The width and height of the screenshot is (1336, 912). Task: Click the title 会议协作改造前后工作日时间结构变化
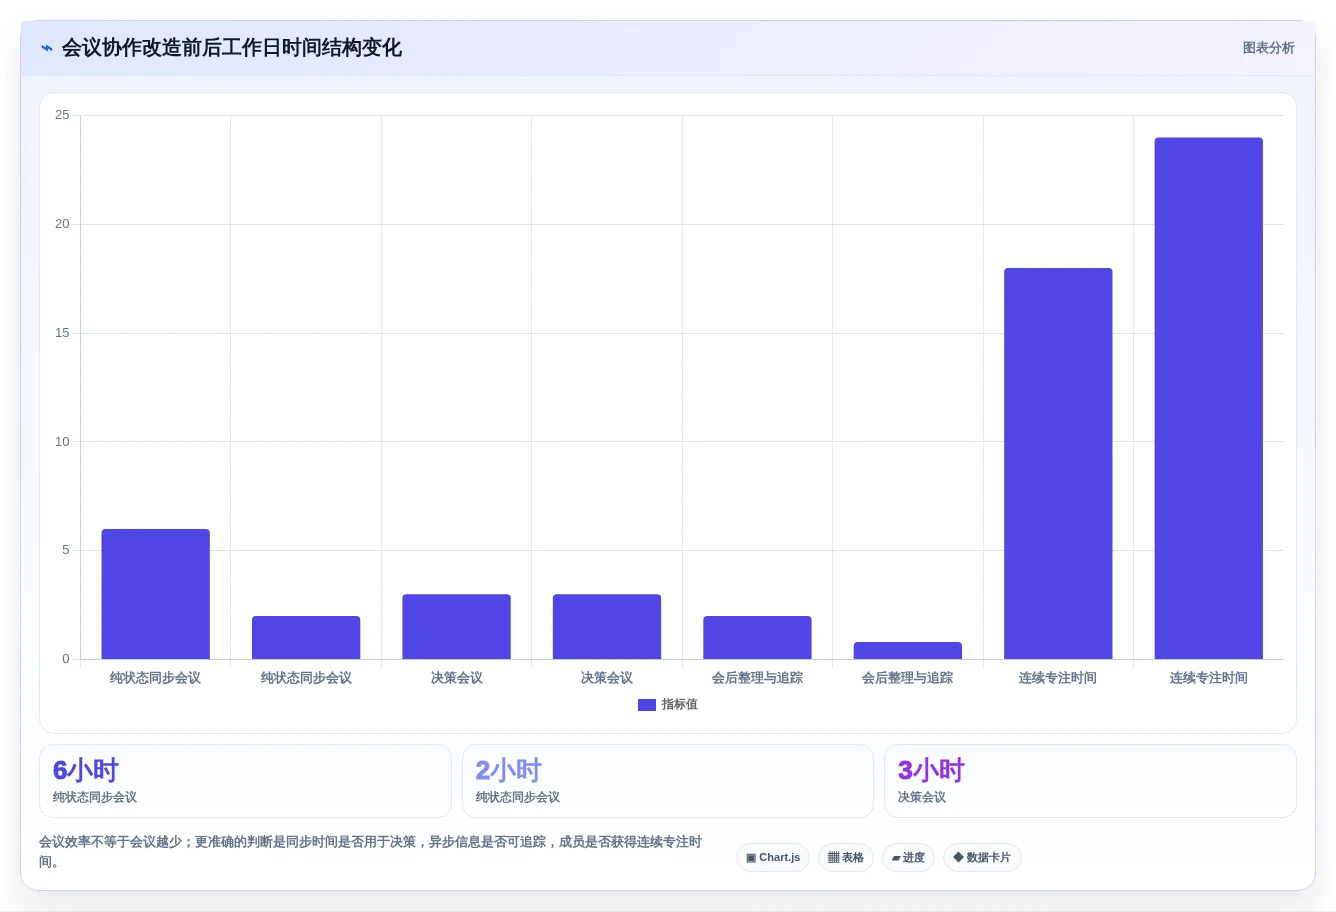click(x=232, y=48)
